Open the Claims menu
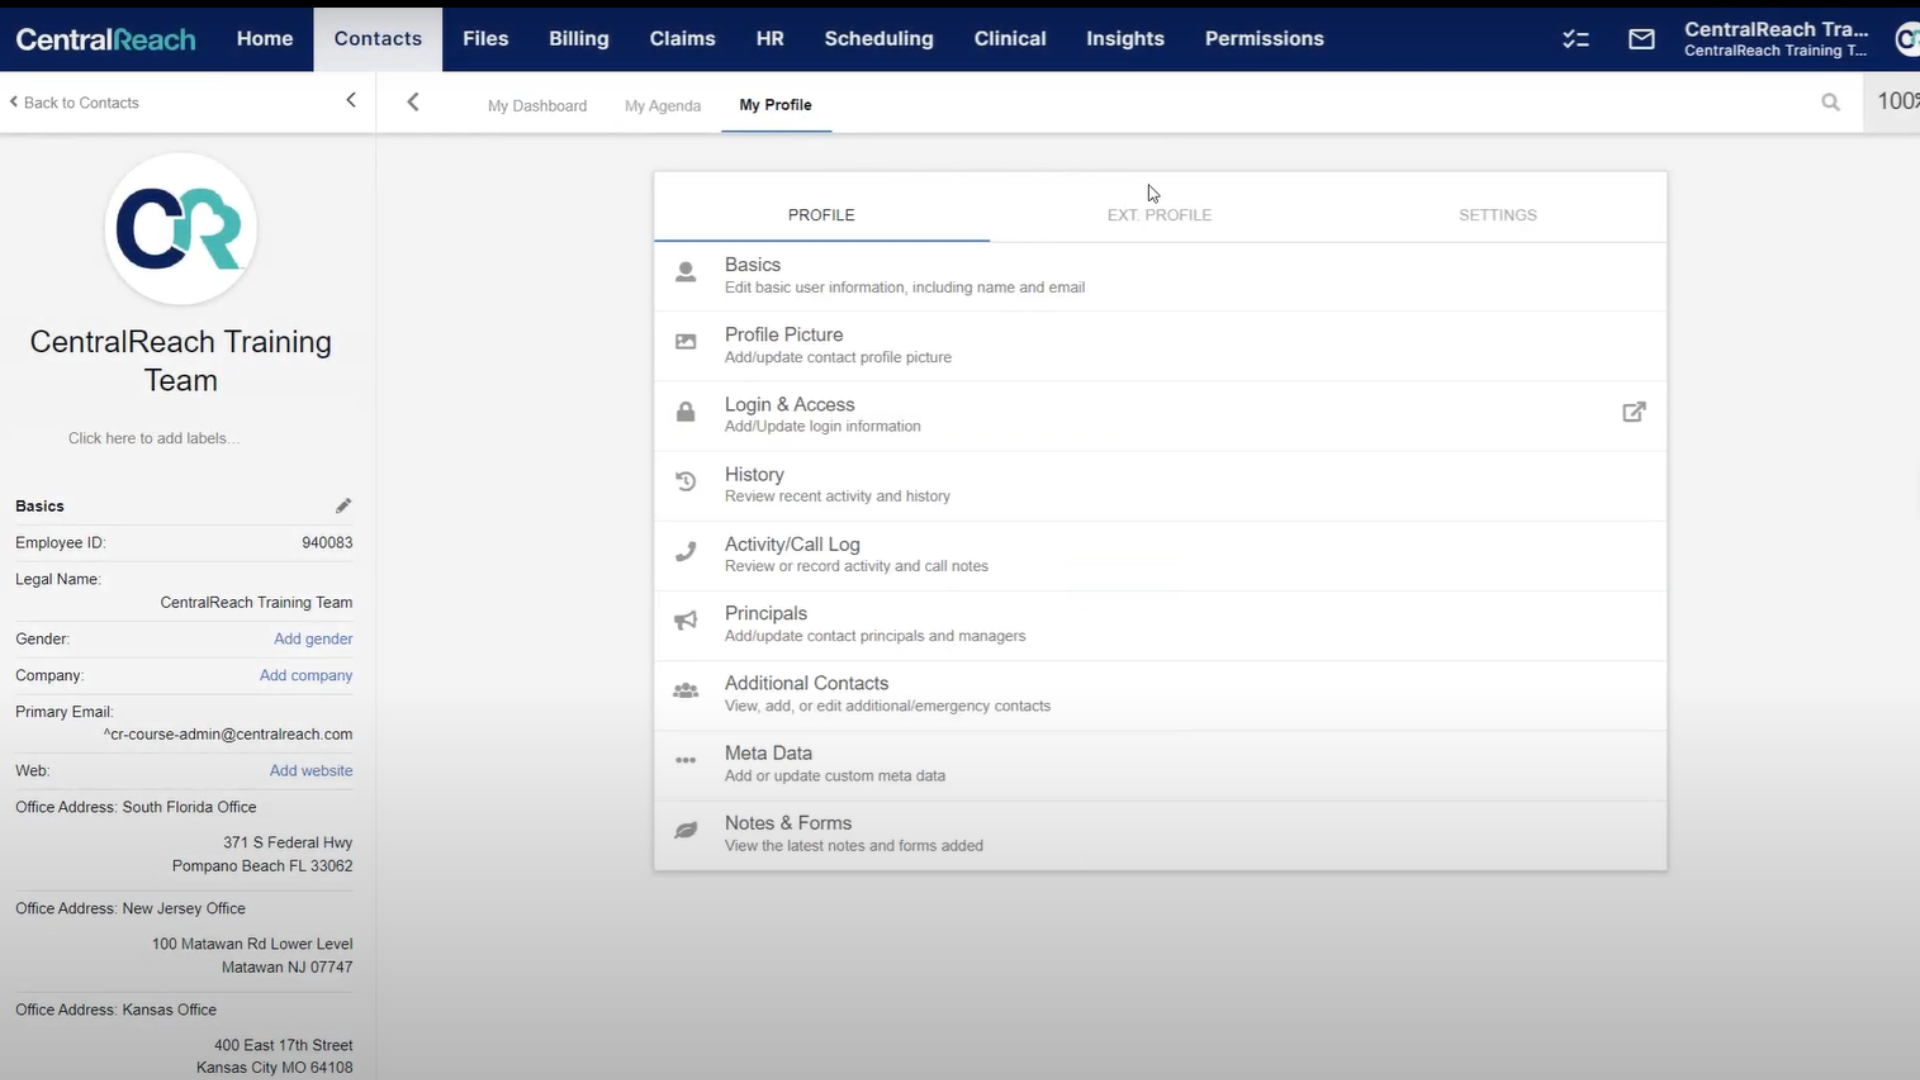Image resolution: width=1920 pixels, height=1080 pixels. (x=682, y=39)
